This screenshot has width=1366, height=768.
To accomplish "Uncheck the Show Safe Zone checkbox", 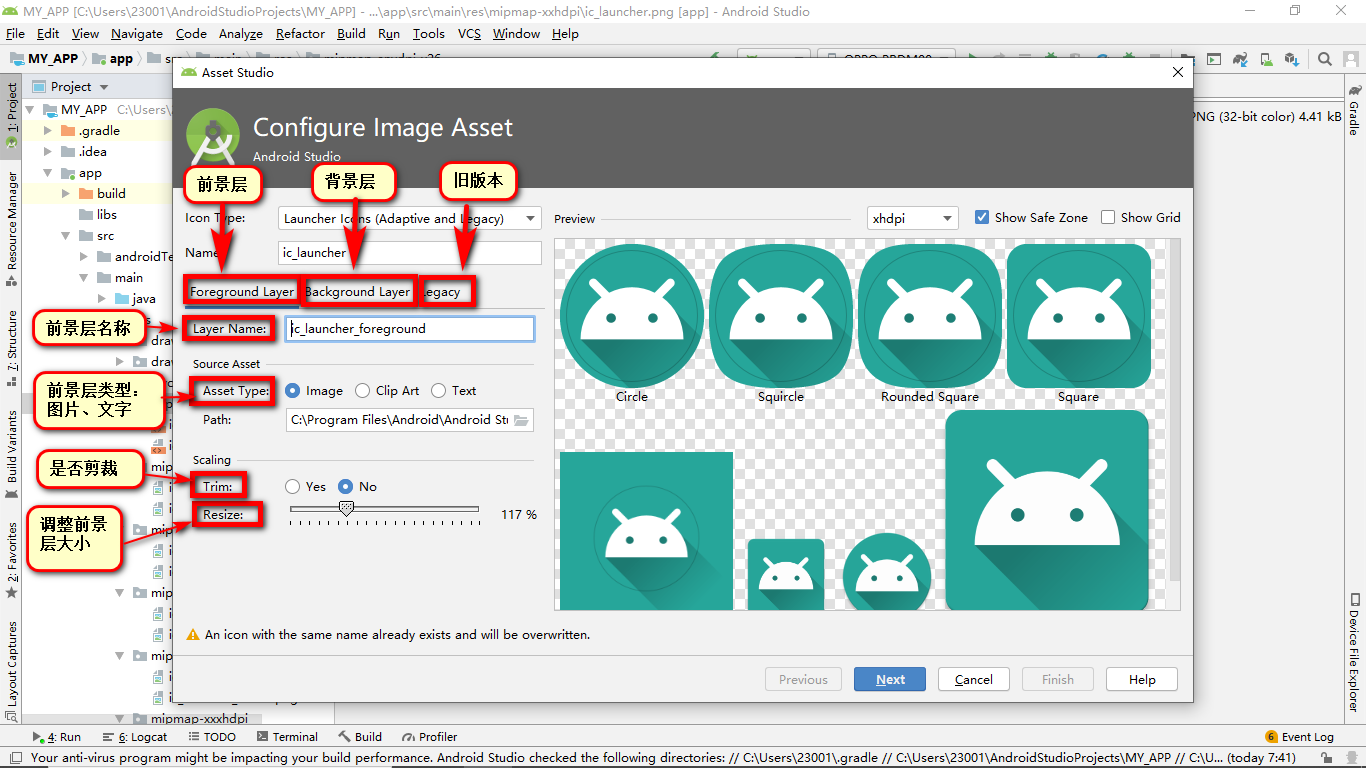I will [982, 217].
